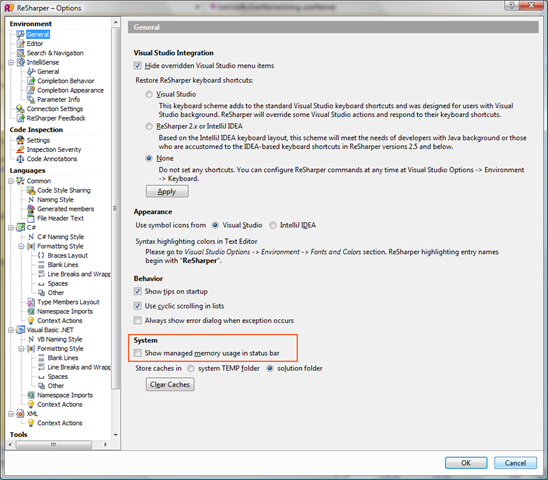Click the tree's vertical scrollbar thumb

point(115,208)
